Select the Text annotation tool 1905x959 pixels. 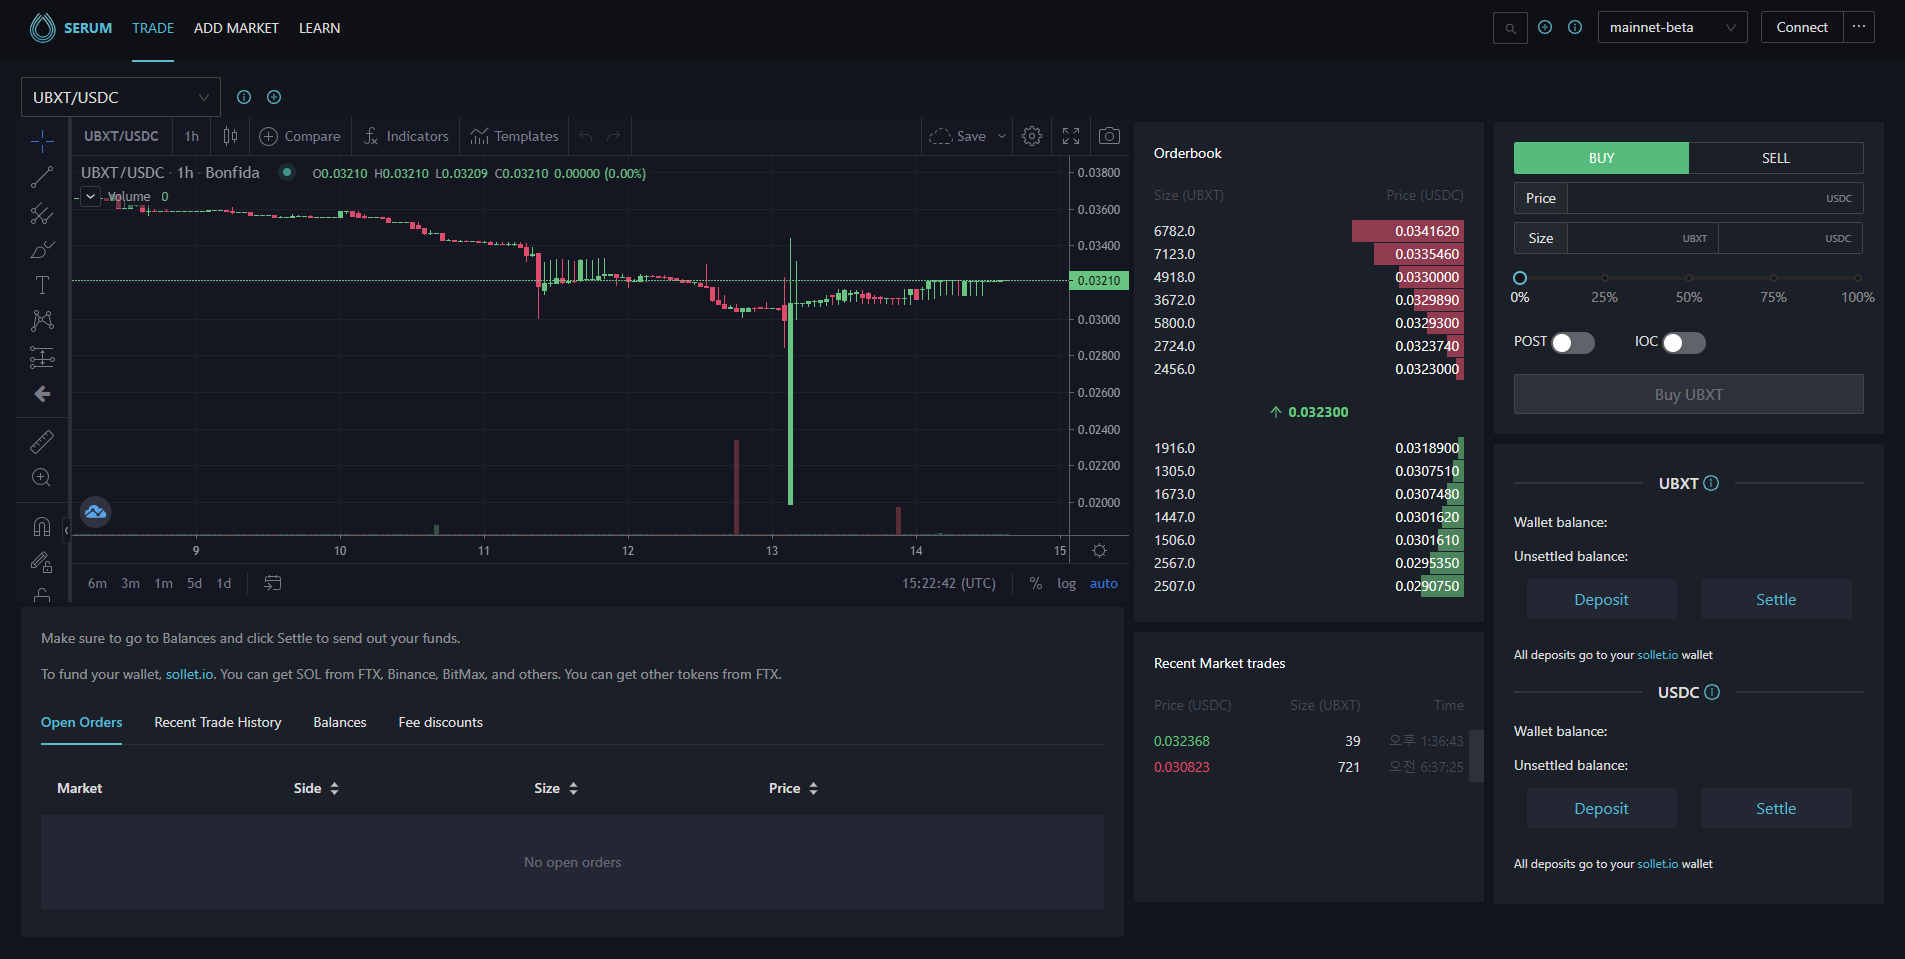(x=42, y=285)
